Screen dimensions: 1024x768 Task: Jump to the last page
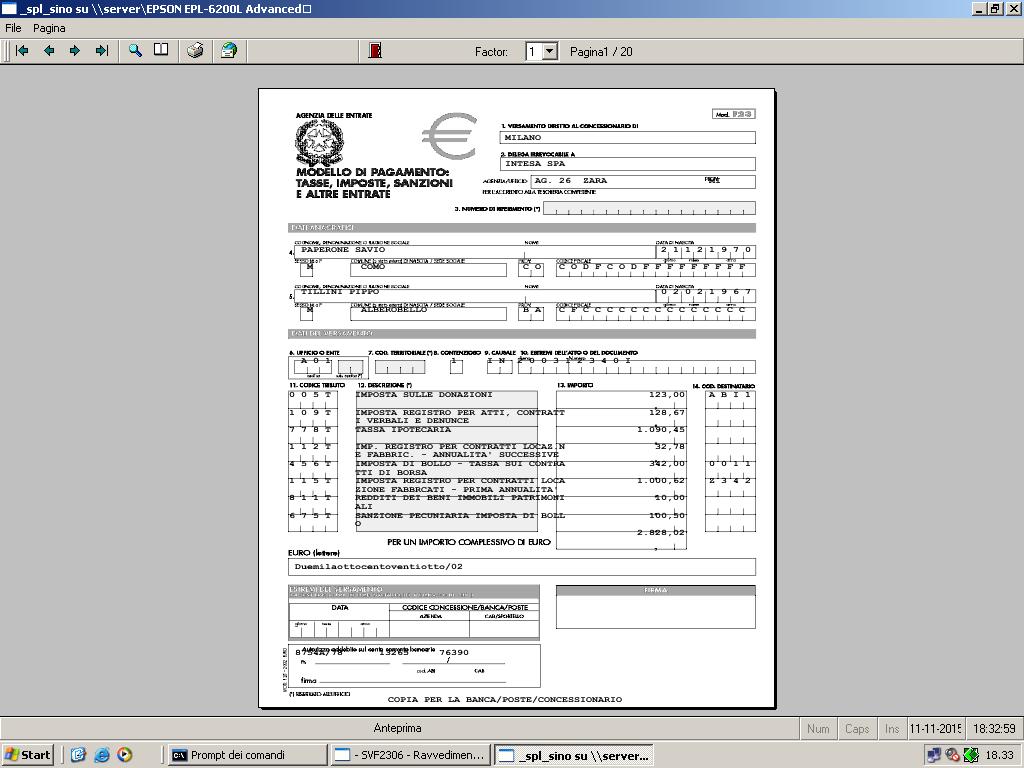tap(102, 51)
